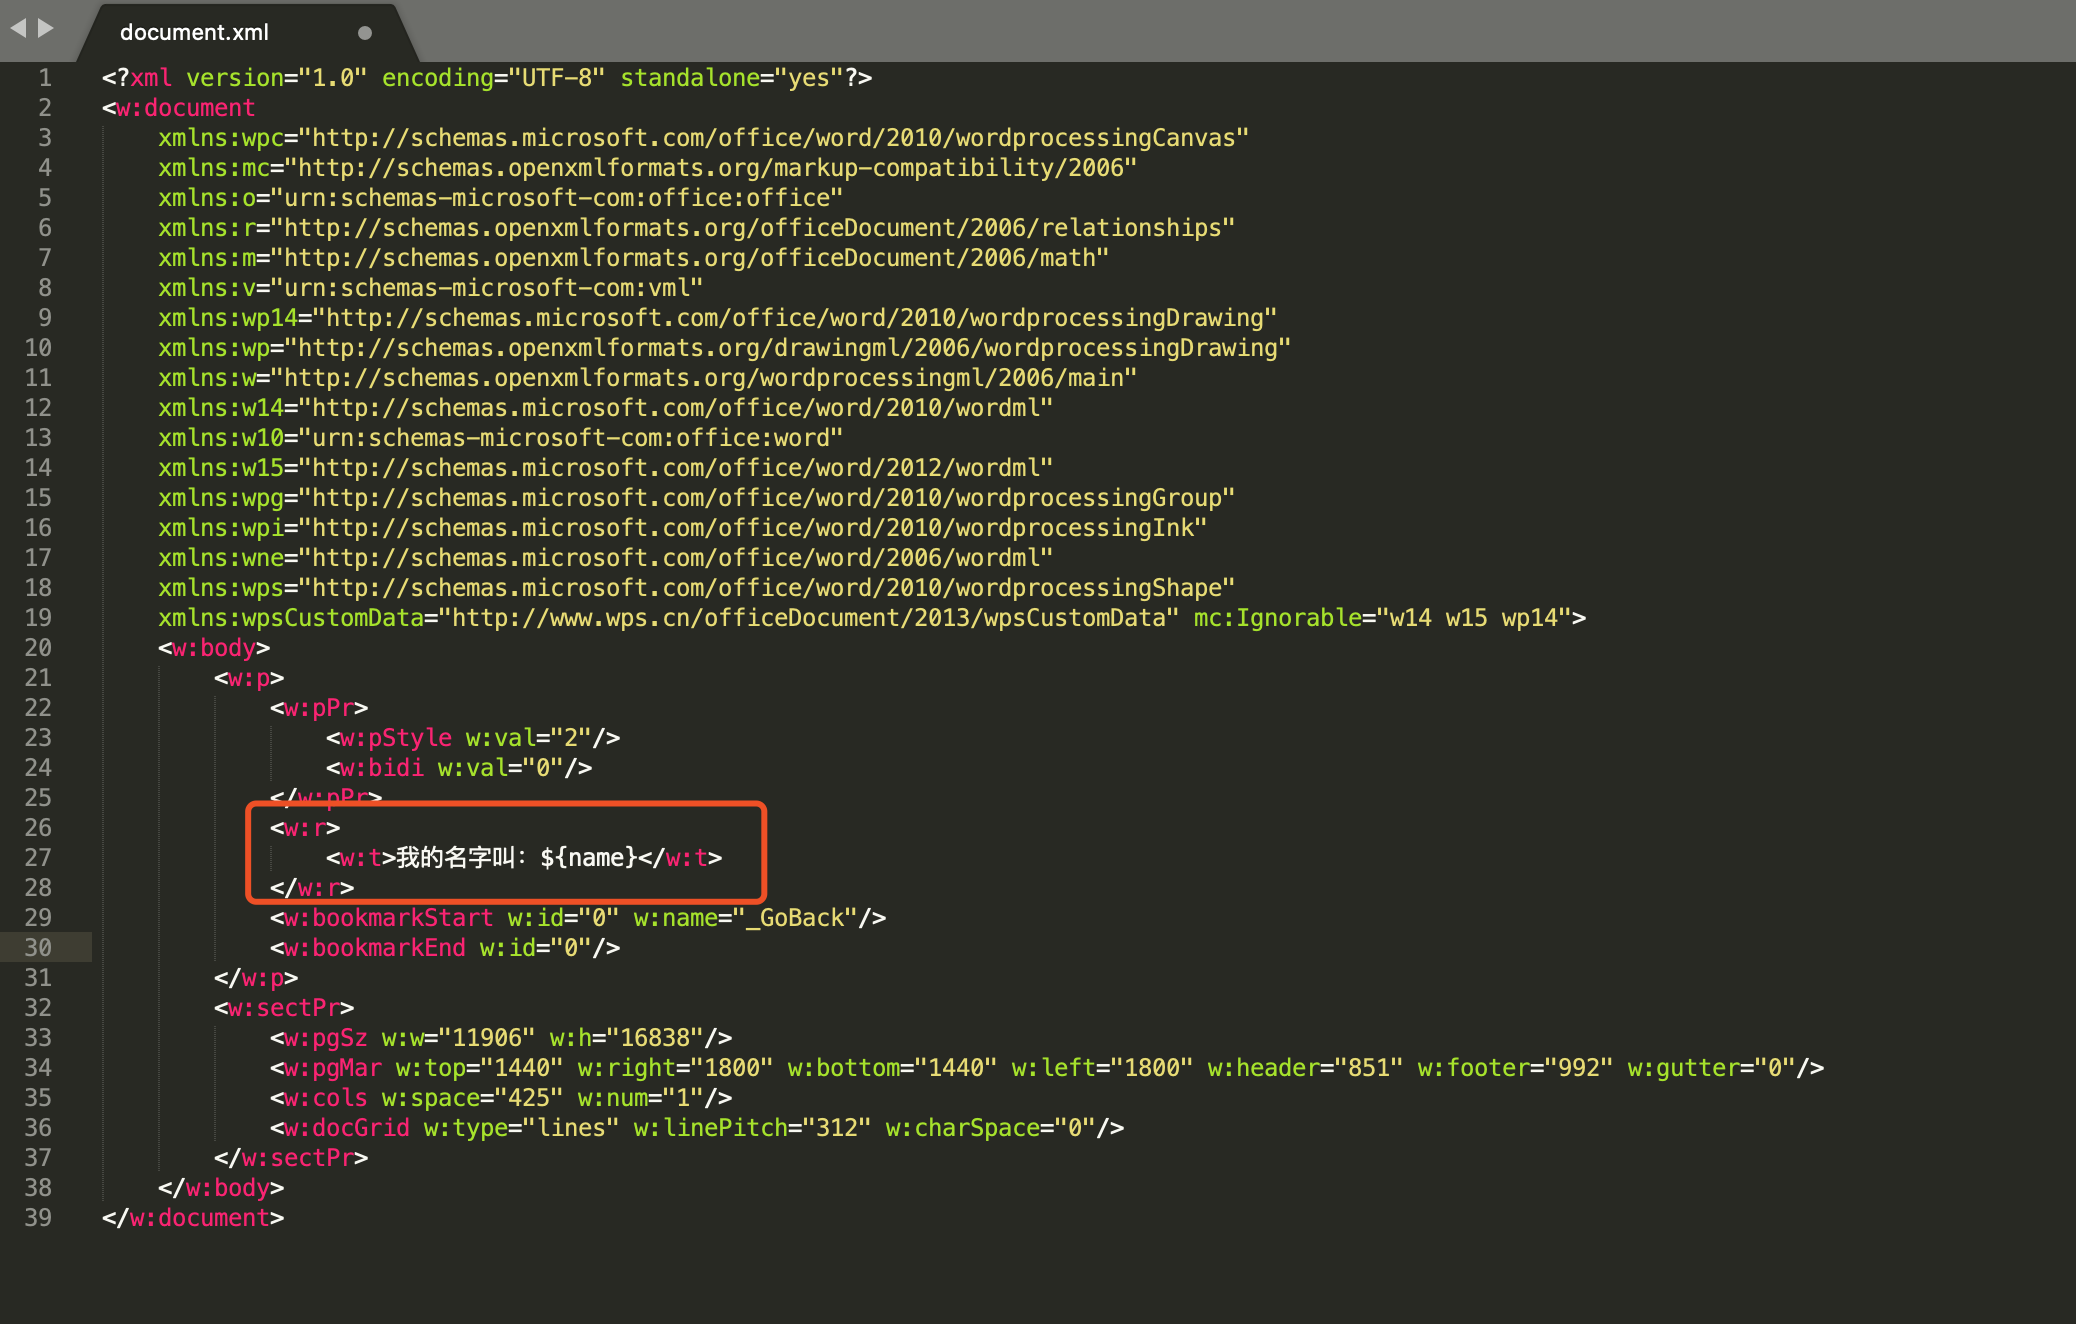Click the xmlns:wps wordprocessingShape line
The width and height of the screenshot is (2076, 1324).
[697, 587]
